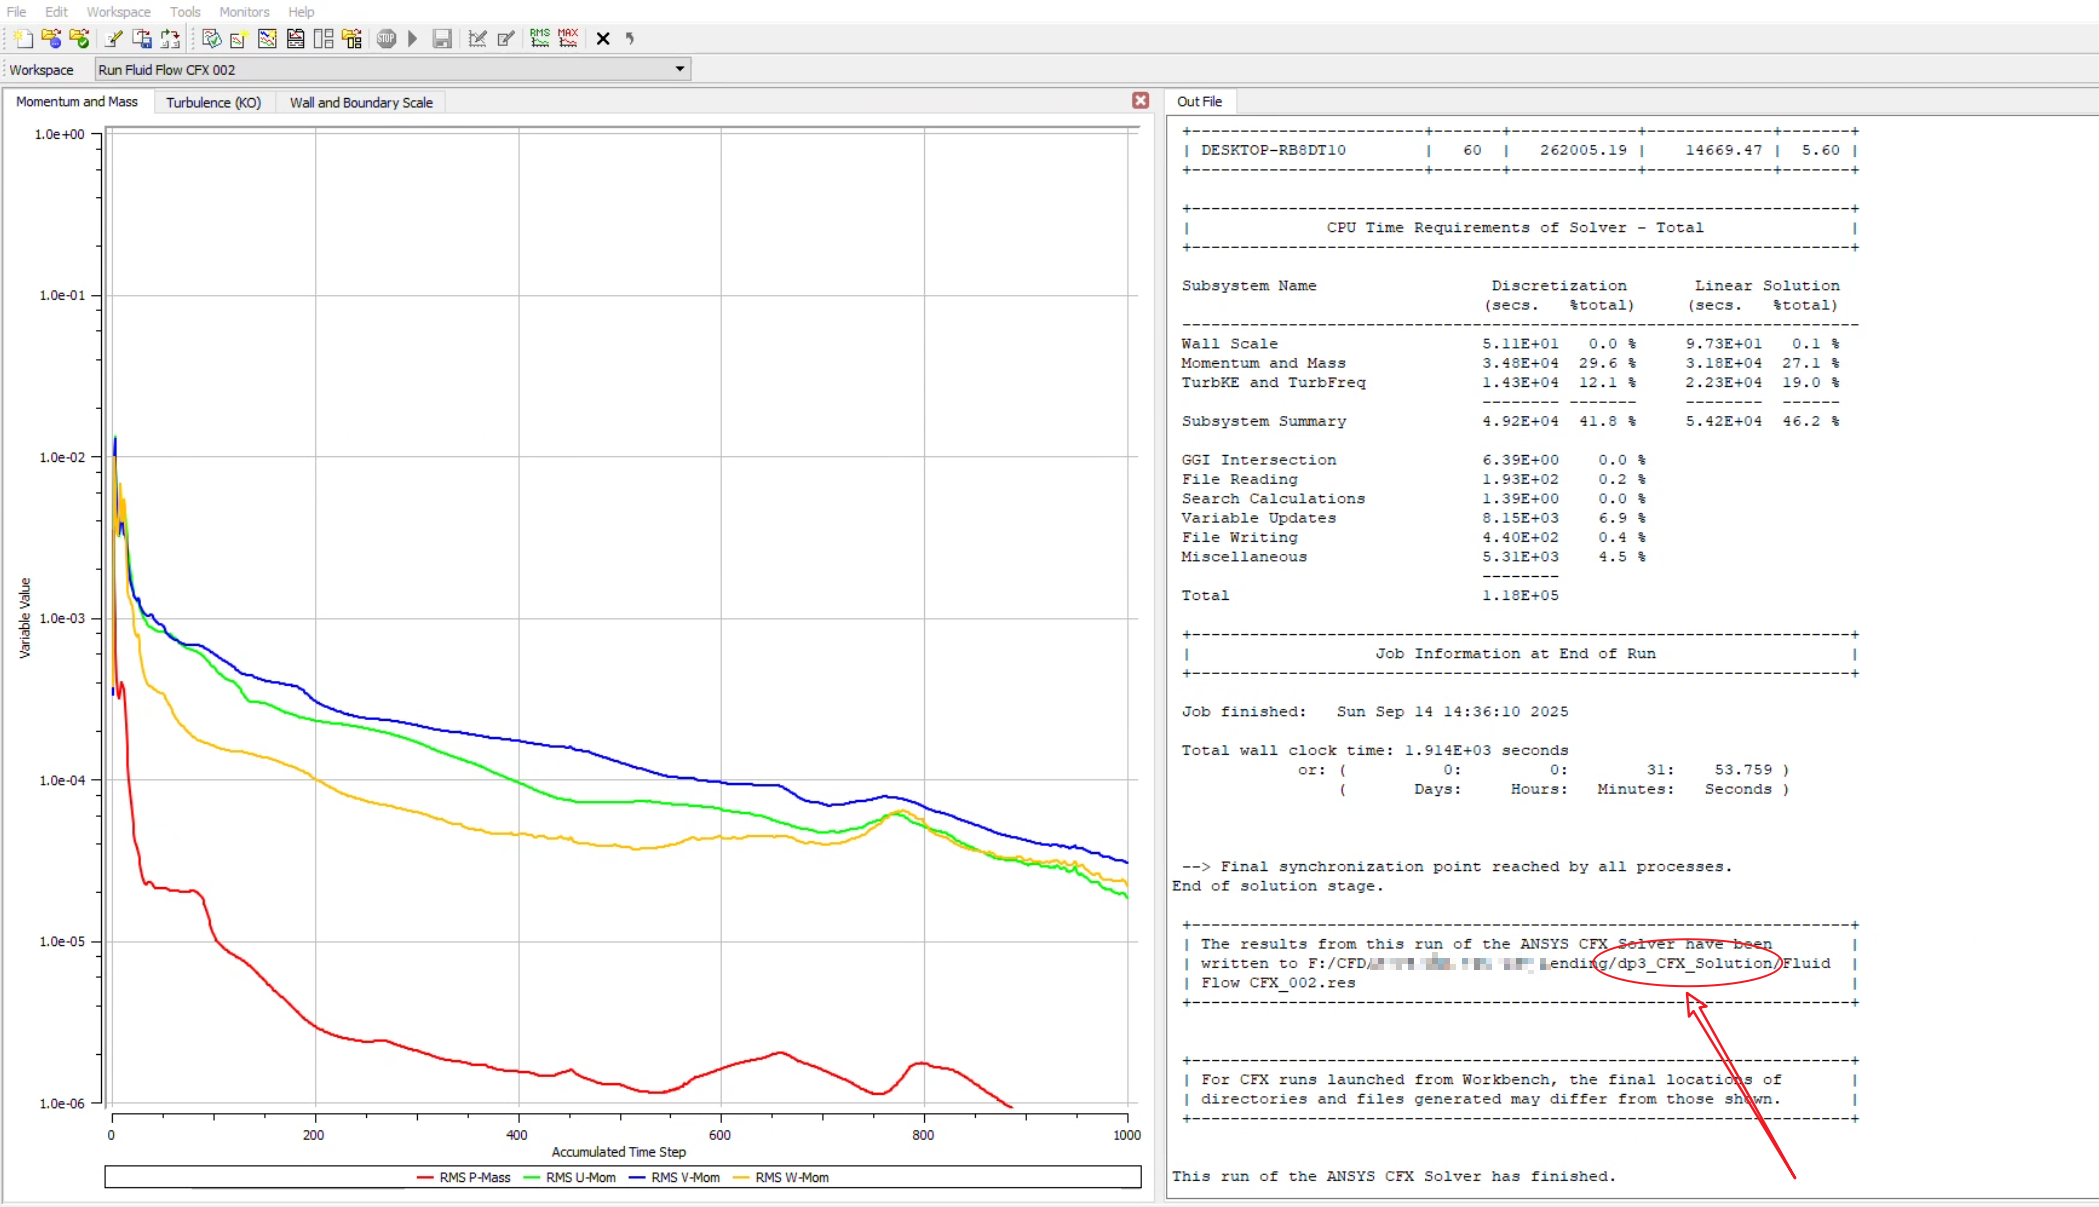
Task: Click the Arrange workspace layout icon
Action: coord(323,39)
